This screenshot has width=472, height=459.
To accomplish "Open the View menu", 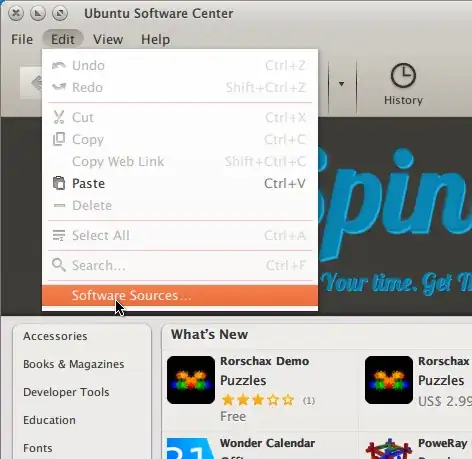I will click(x=108, y=39).
